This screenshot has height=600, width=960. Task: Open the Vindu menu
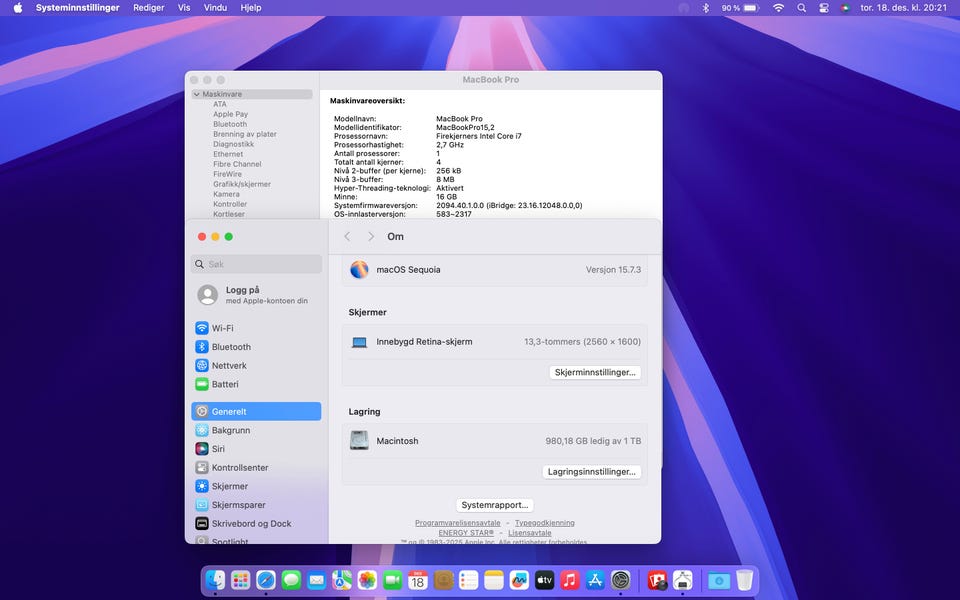215,7
